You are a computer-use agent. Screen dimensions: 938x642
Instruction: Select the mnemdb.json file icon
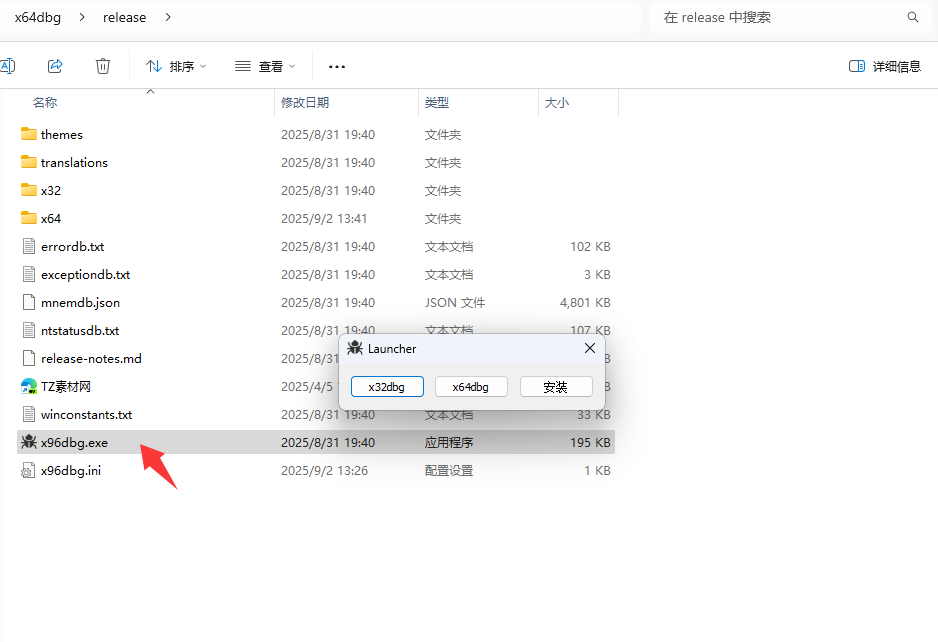(x=29, y=303)
